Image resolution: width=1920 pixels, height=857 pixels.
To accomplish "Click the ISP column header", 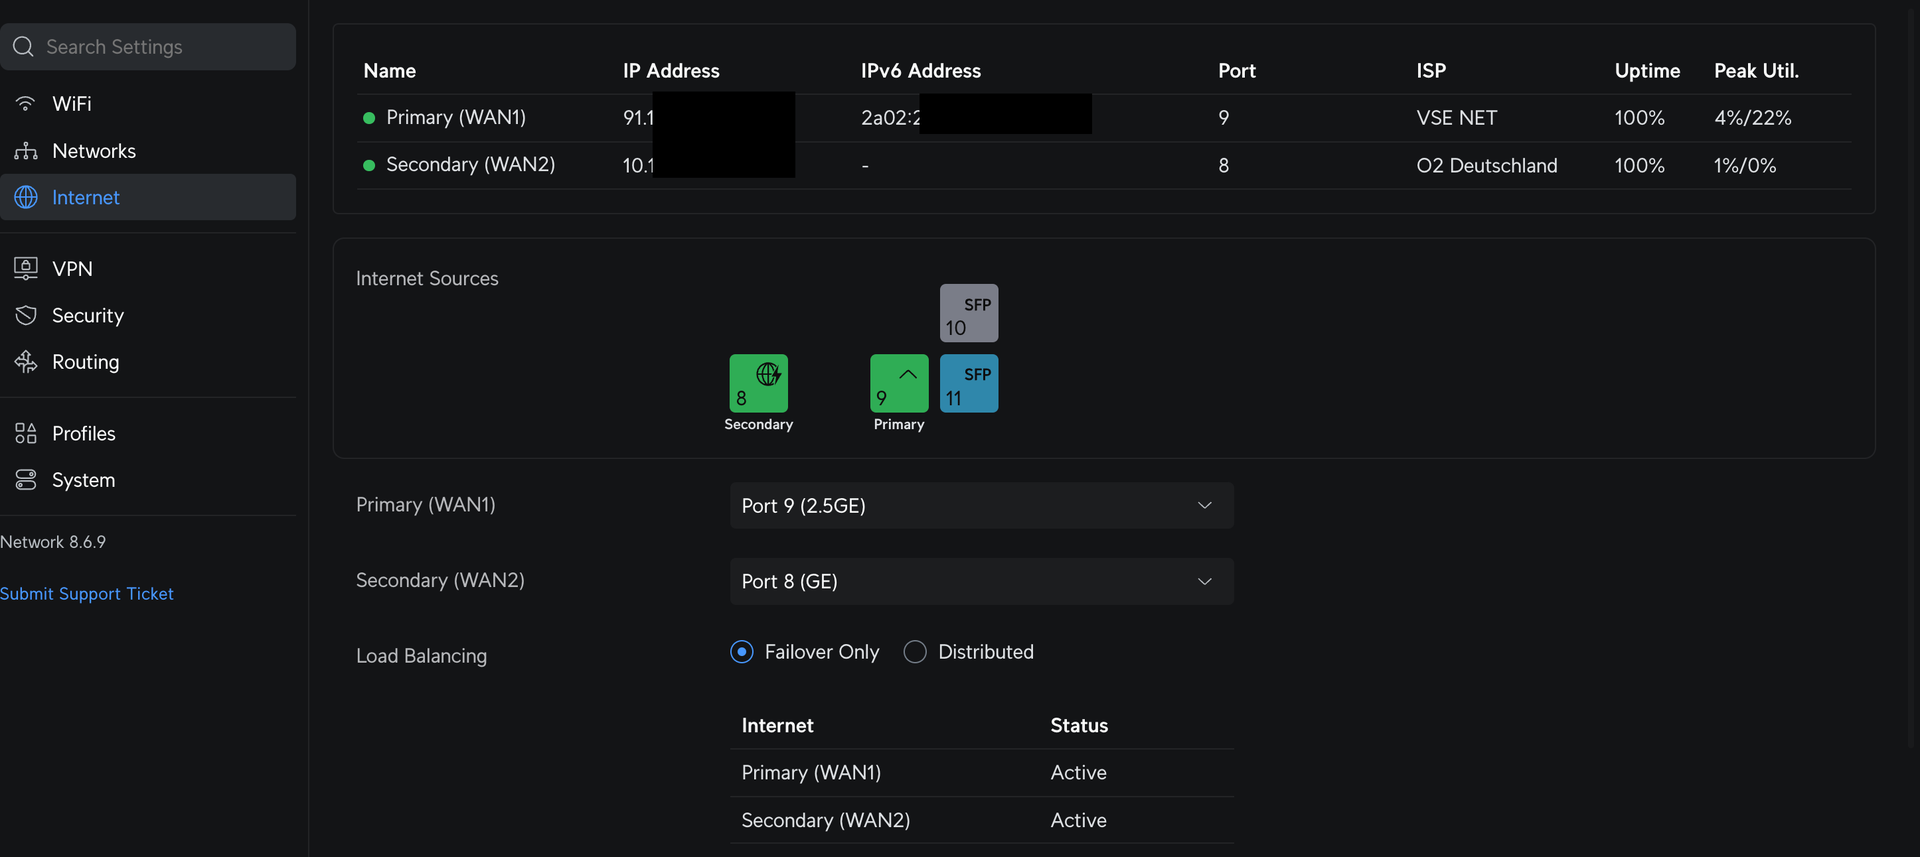I will tap(1431, 71).
